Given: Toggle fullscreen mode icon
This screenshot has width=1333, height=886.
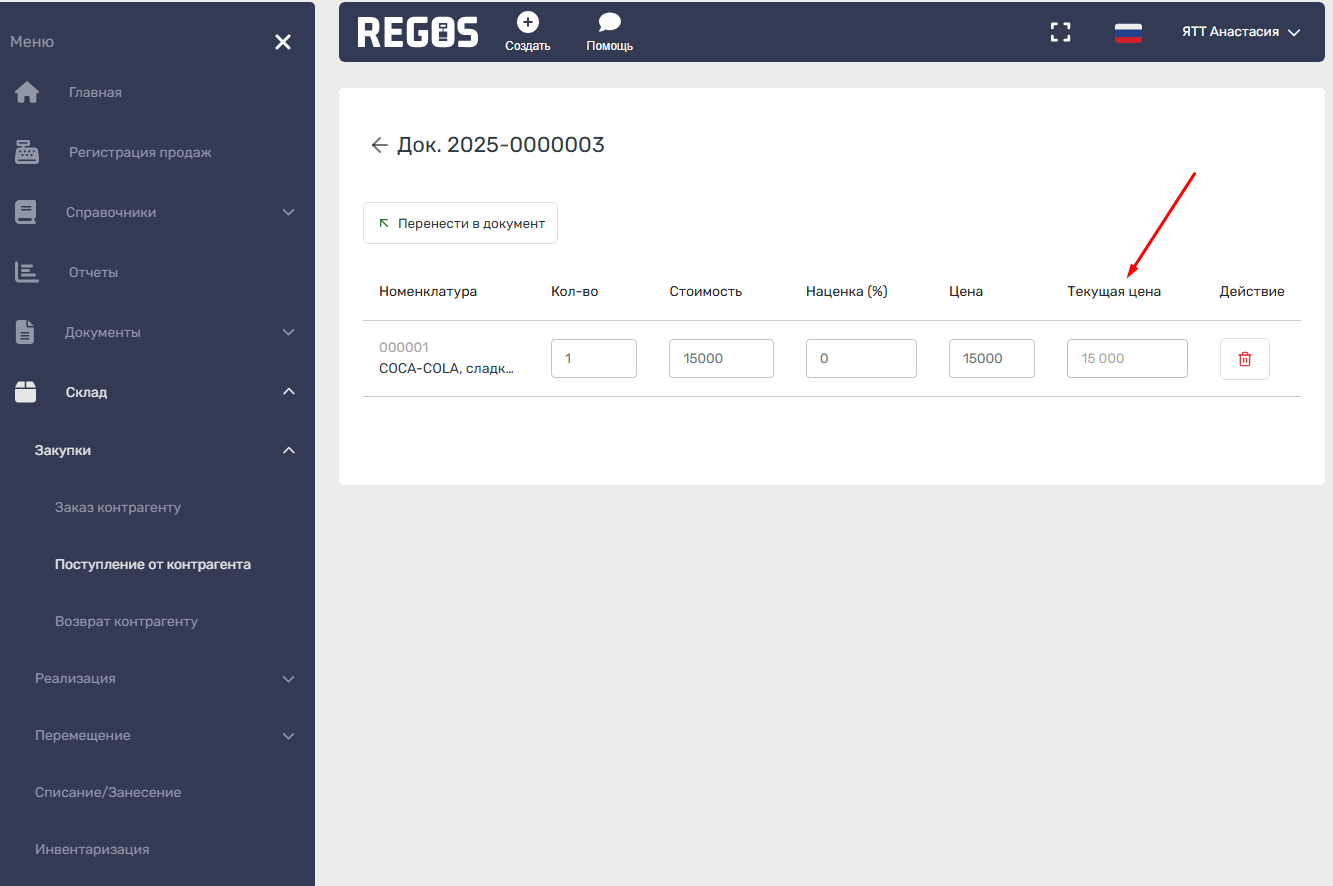Looking at the screenshot, I should pyautogui.click(x=1060, y=32).
